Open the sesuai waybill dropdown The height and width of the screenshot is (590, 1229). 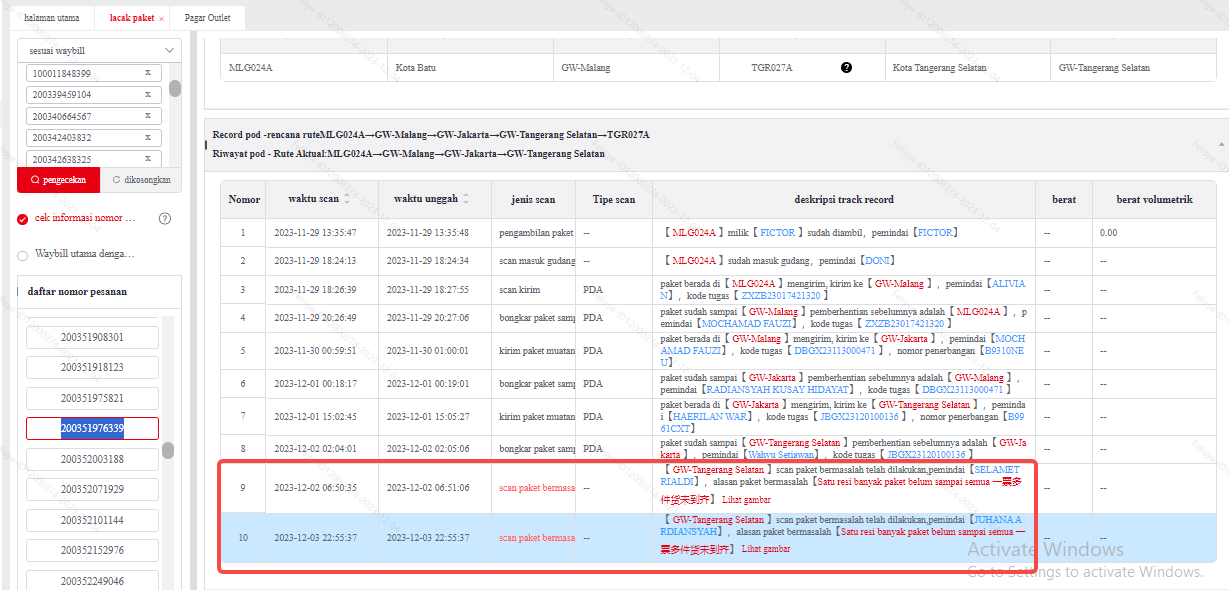click(100, 50)
